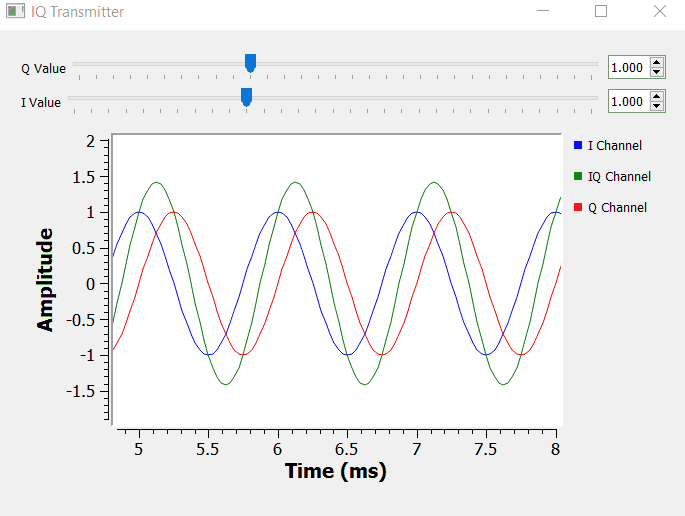This screenshot has height=516, width=685.
Task: Decrease I Value with the down arrow
Action: pos(656,106)
